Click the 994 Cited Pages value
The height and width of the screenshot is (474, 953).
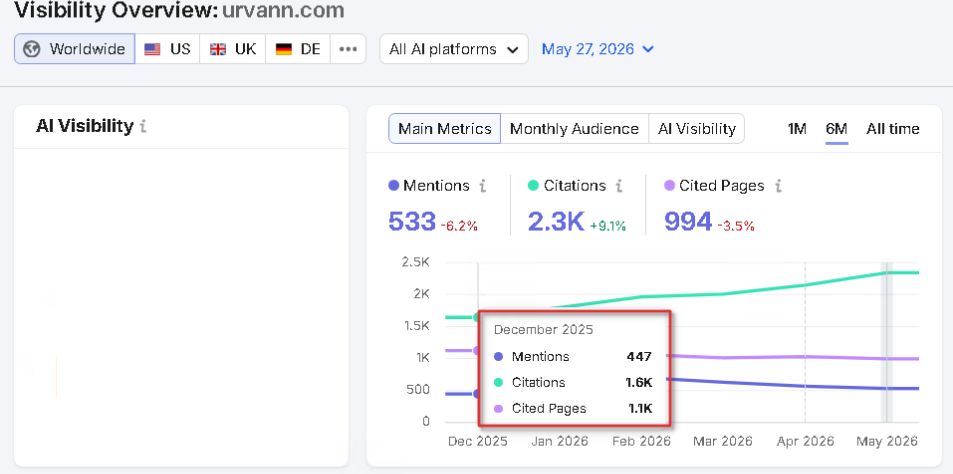tap(687, 222)
